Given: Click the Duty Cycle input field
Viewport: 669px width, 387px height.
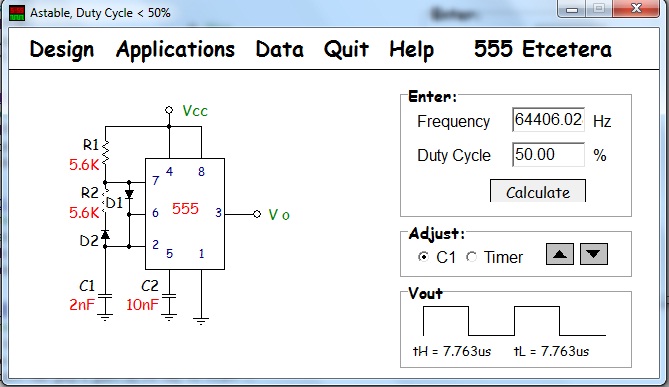Looking at the screenshot, I should (548, 154).
